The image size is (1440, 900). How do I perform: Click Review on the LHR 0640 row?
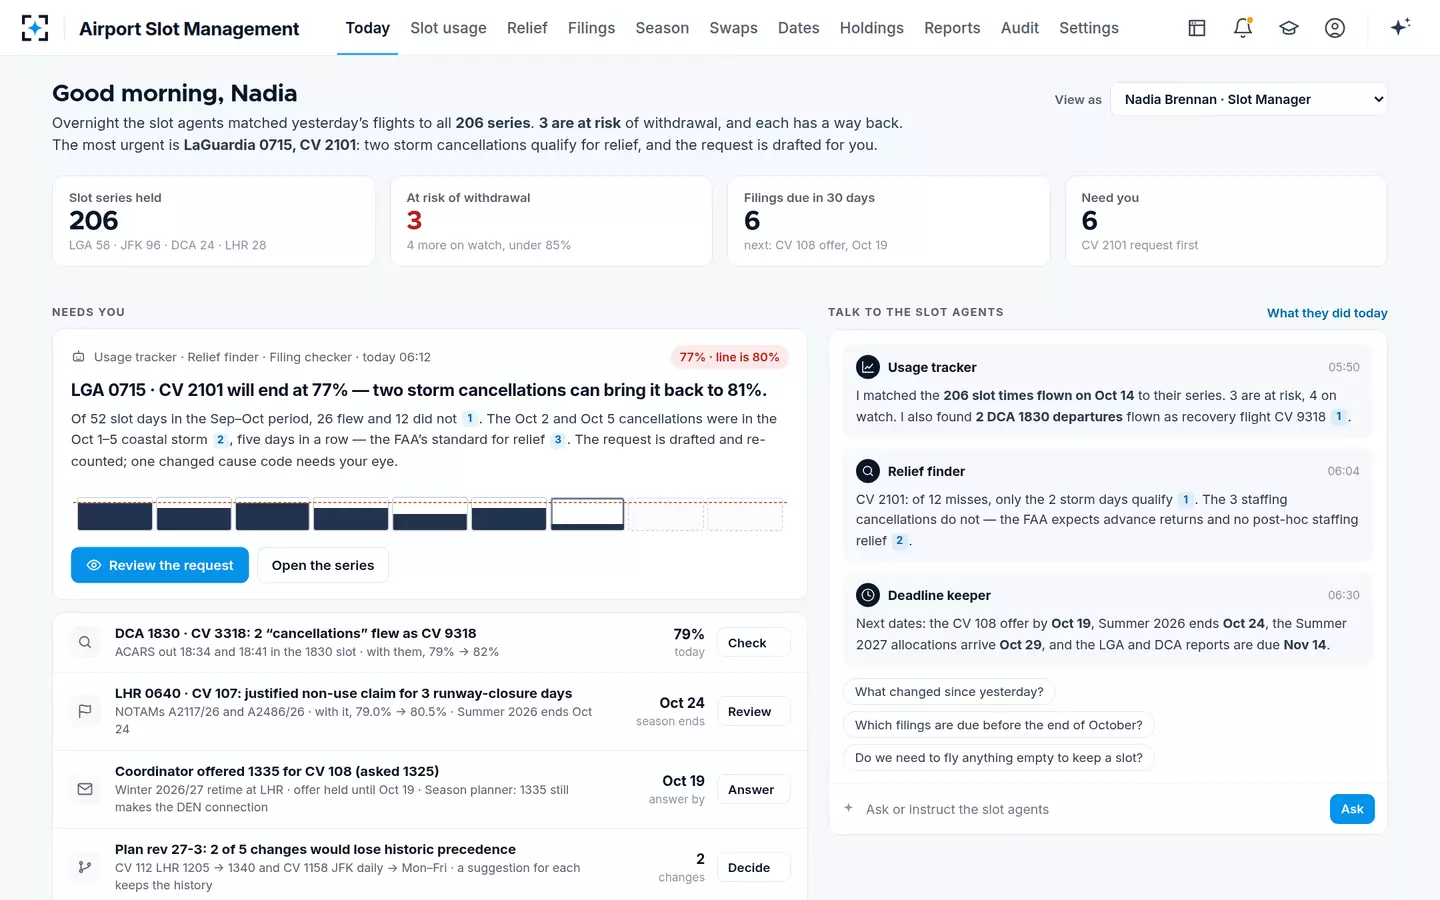pos(753,712)
